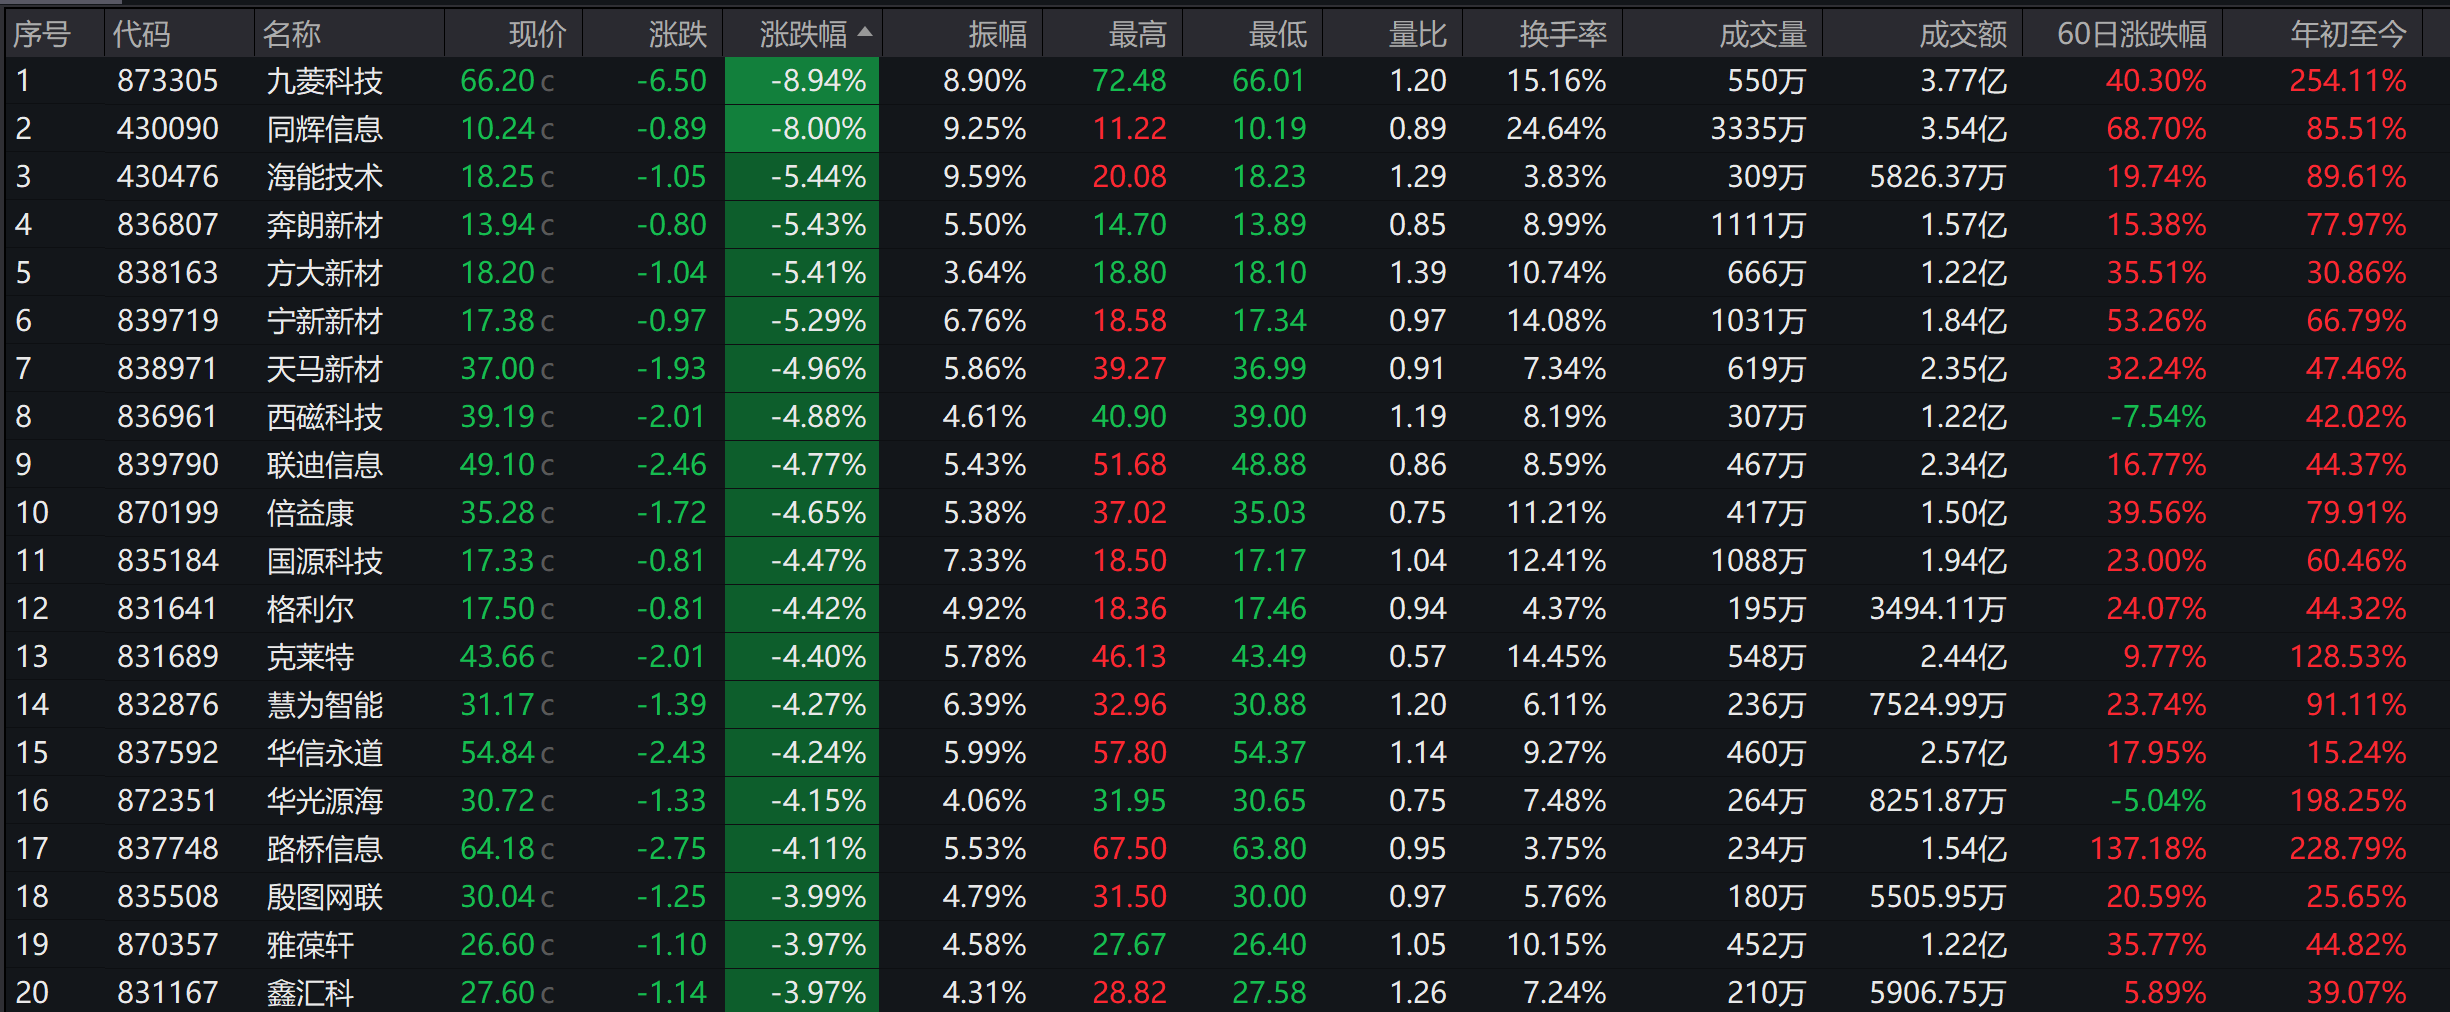Select stock 华信永道
The image size is (2450, 1012).
pos(325,753)
